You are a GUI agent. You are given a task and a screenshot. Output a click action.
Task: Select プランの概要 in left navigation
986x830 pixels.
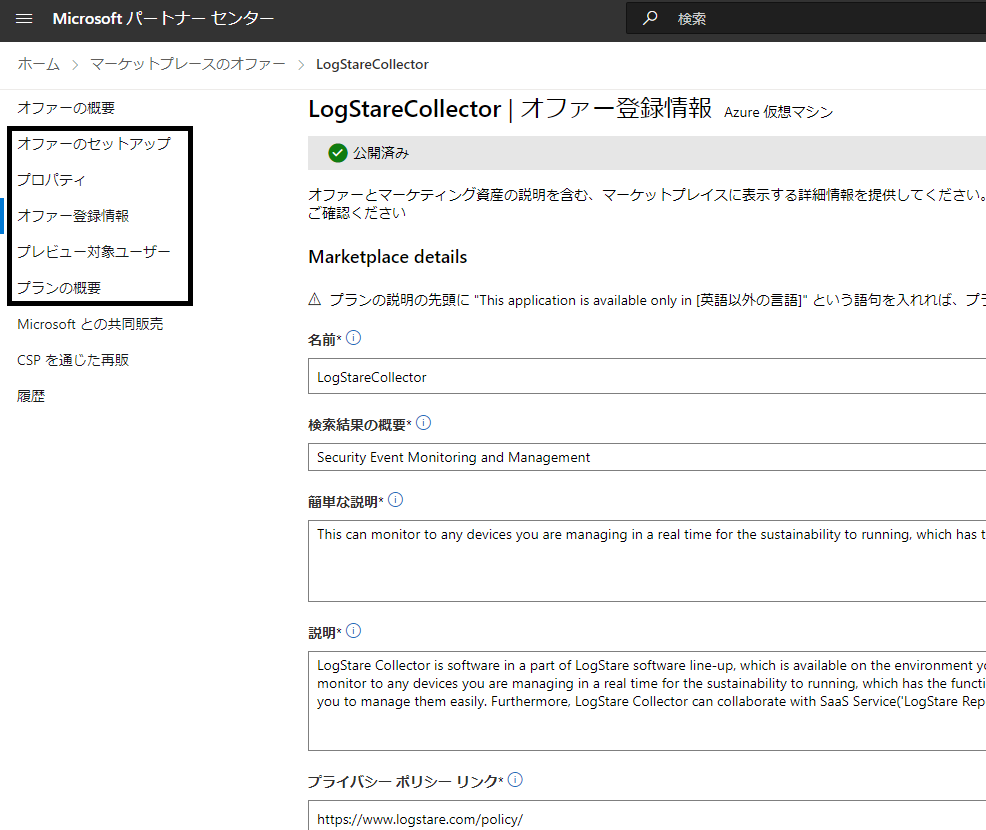tap(59, 288)
